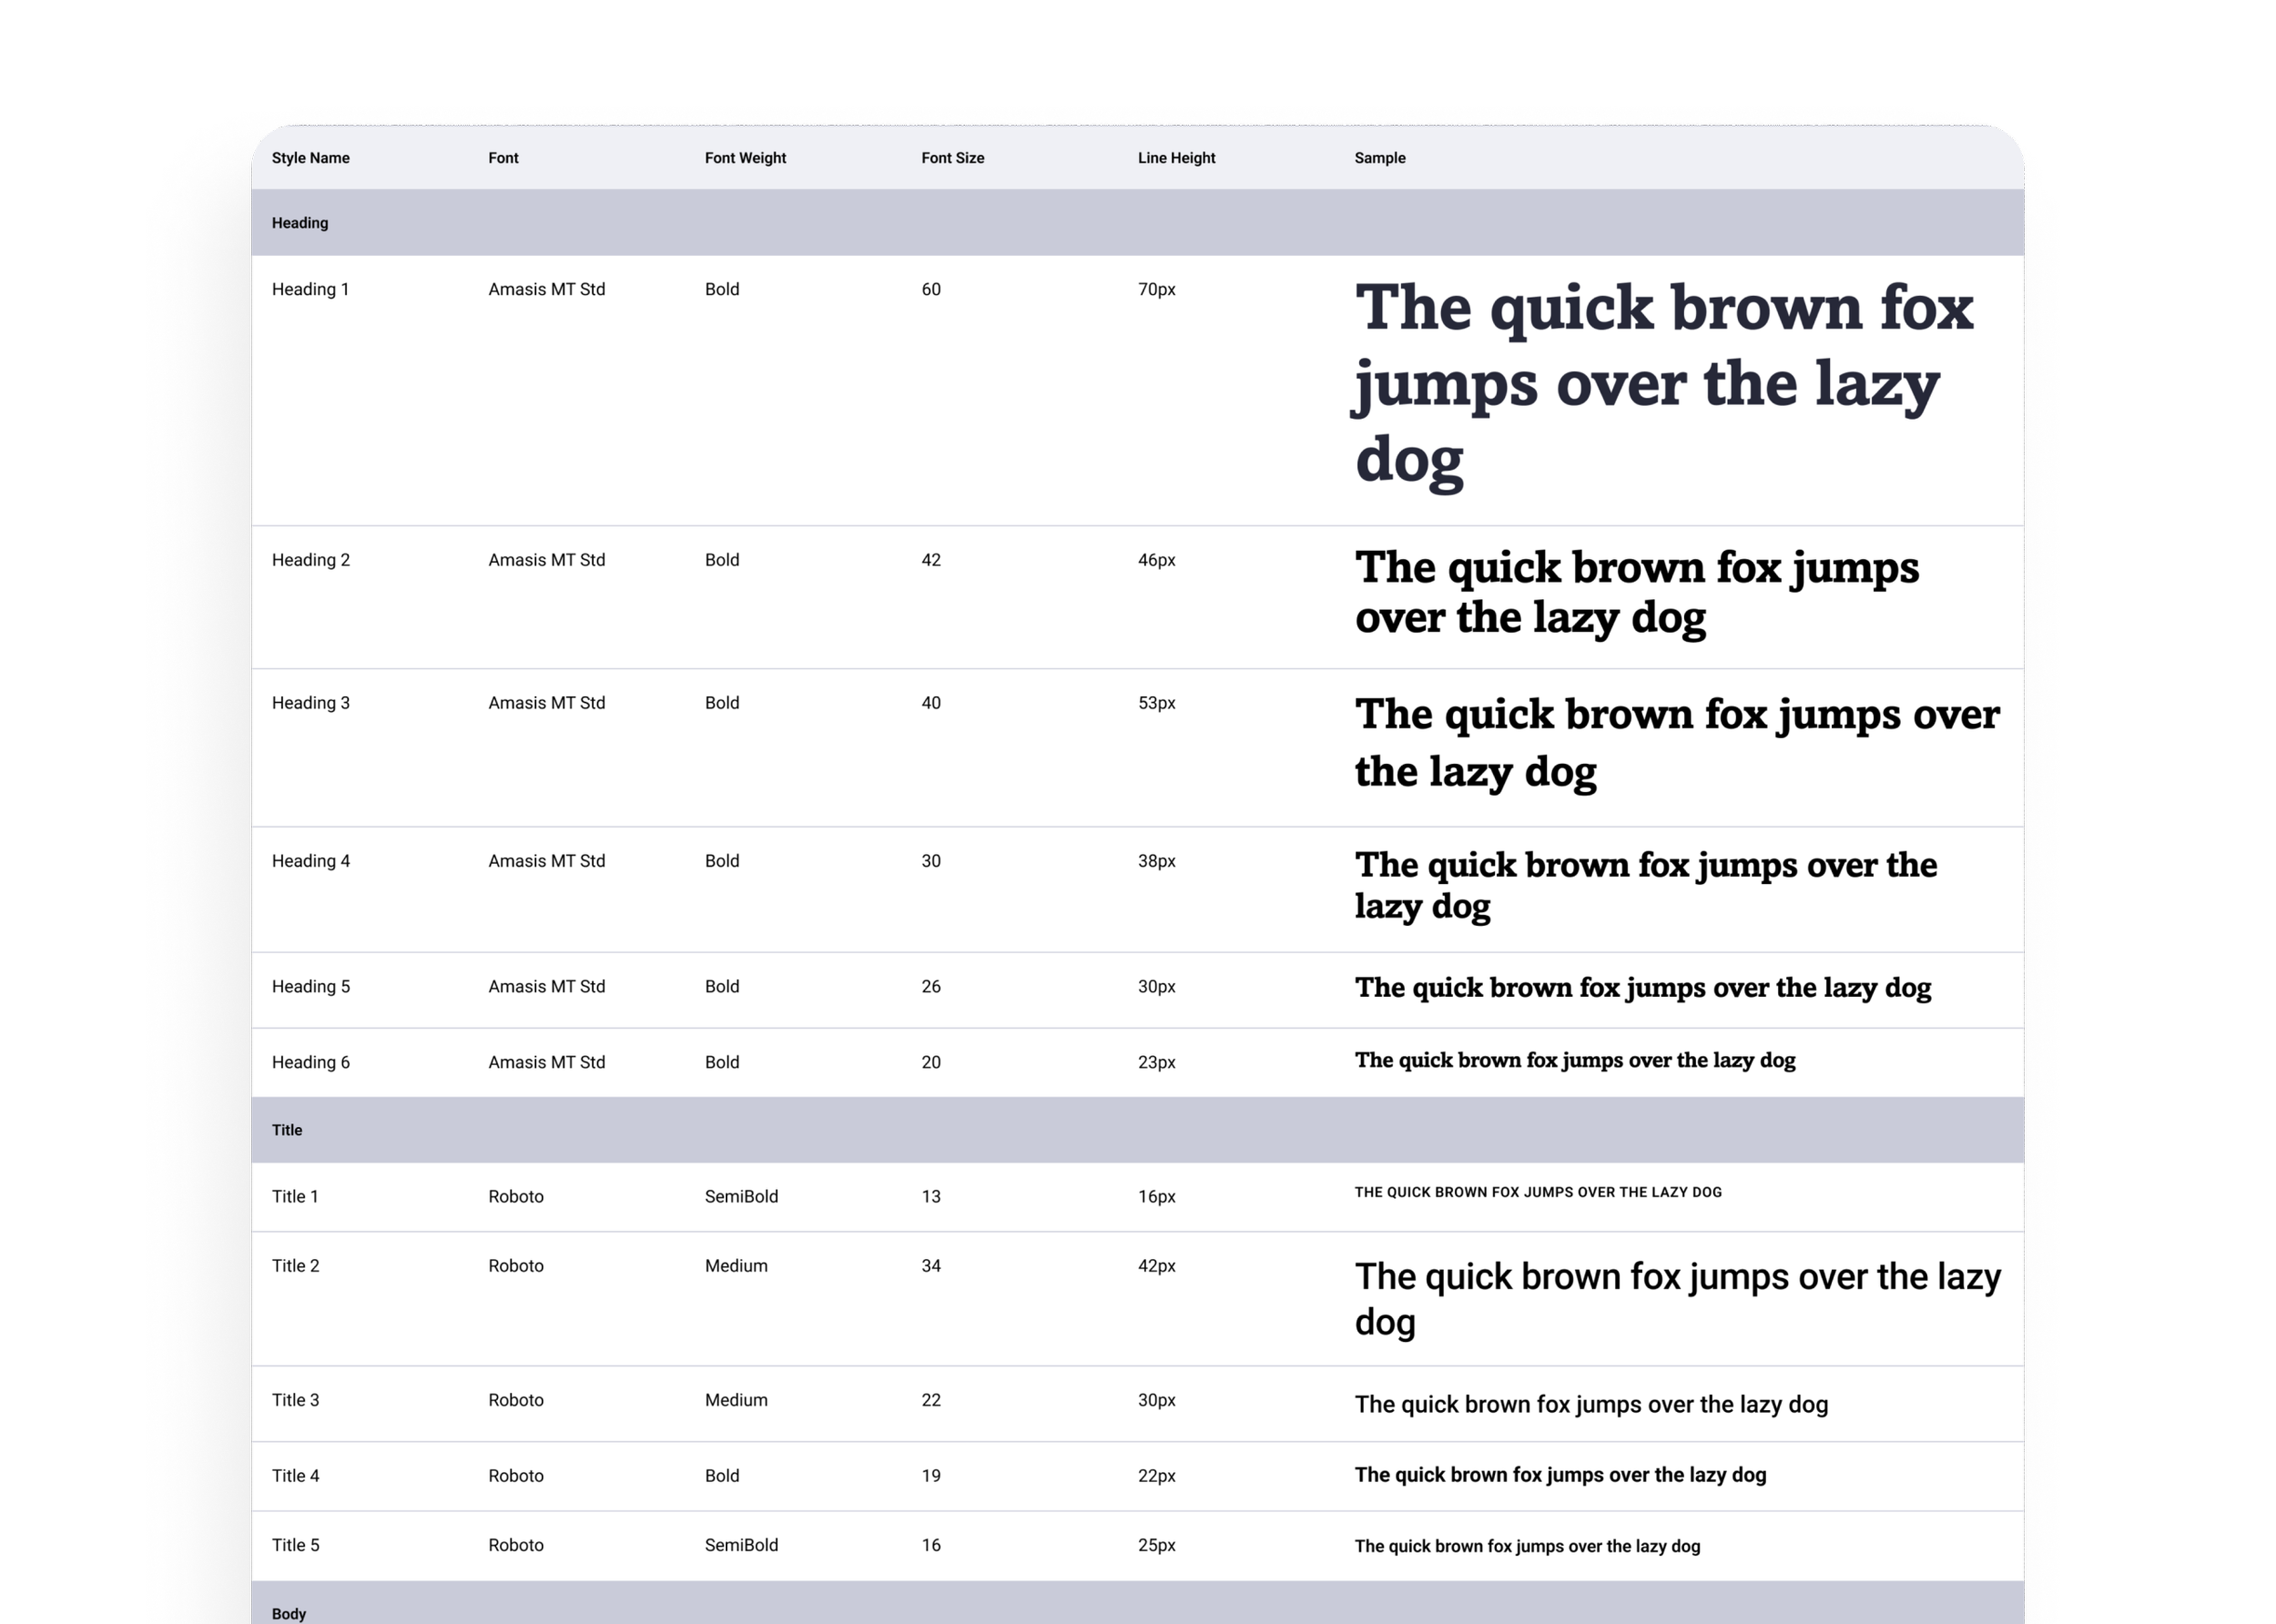Image resolution: width=2276 pixels, height=1624 pixels.
Task: Click Title 2 Medium font weight cell
Action: 735,1266
